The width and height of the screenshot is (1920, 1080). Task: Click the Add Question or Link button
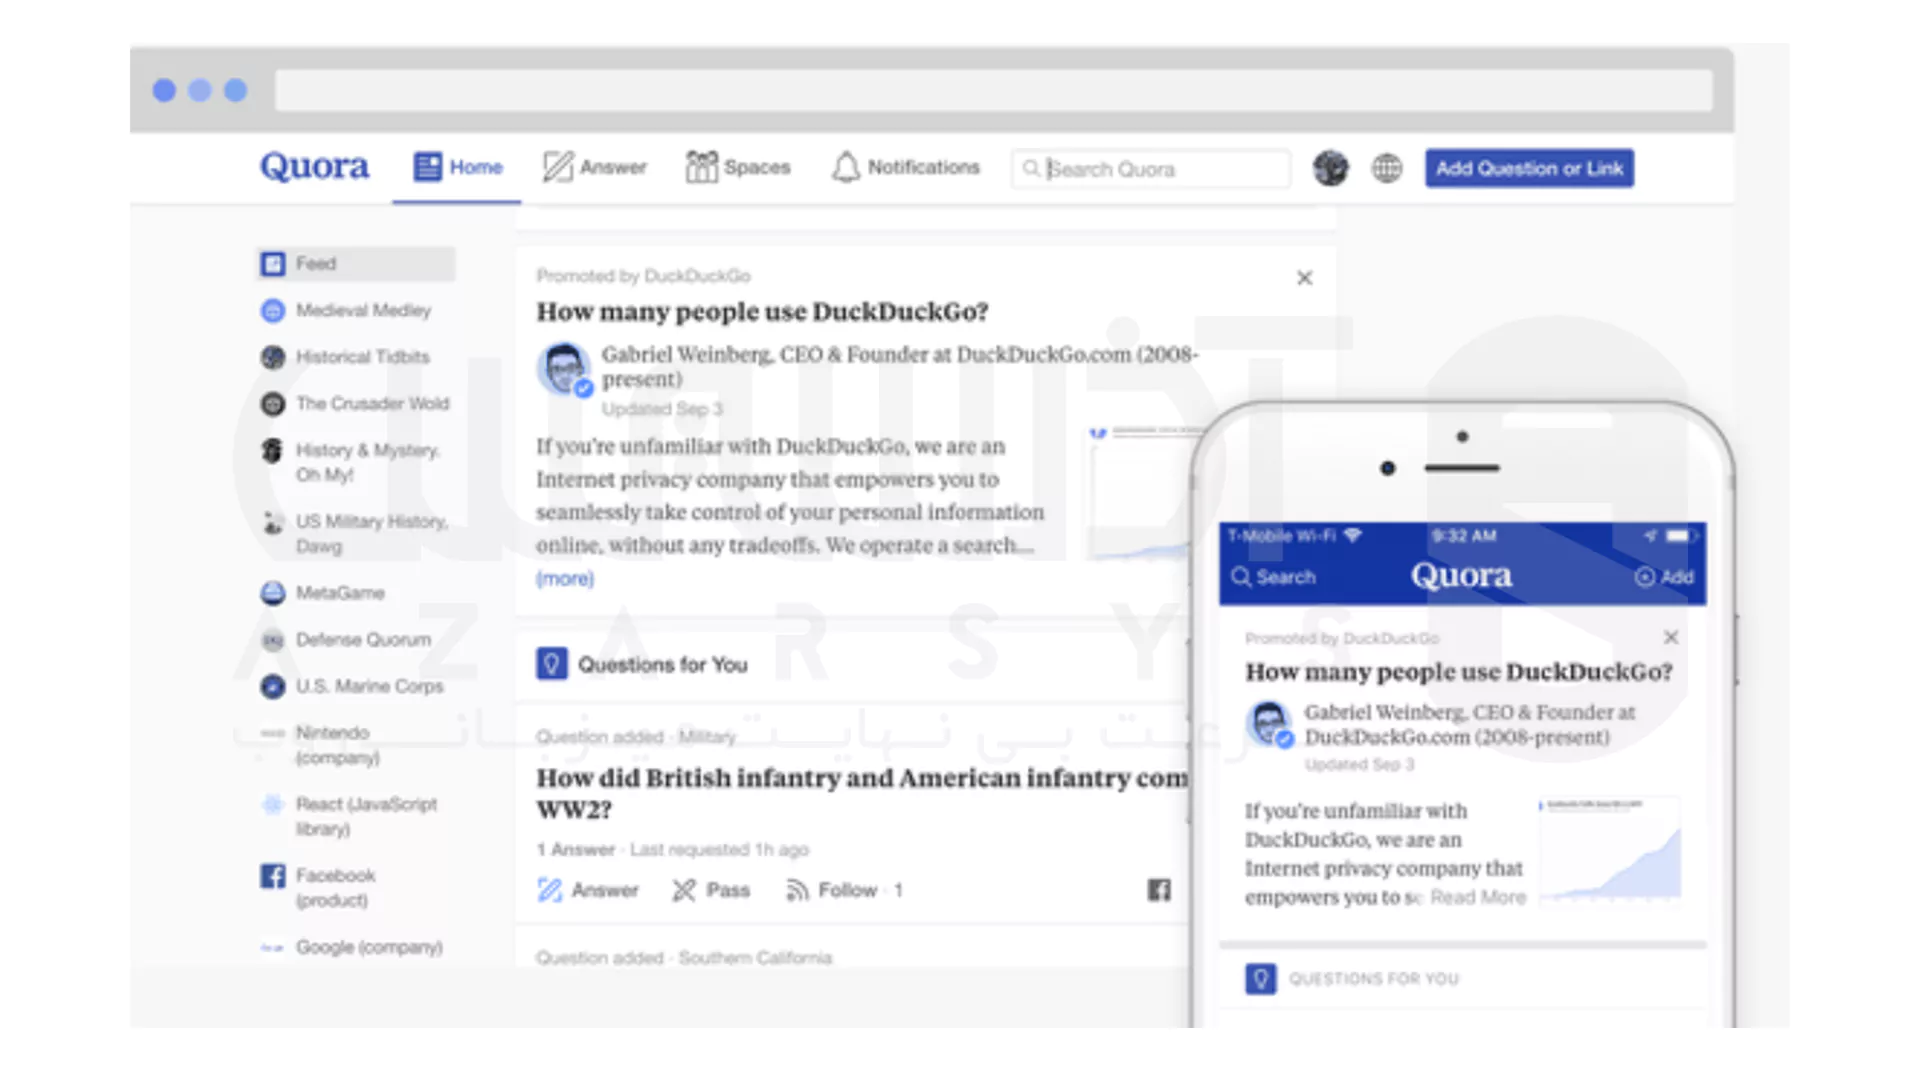coord(1529,168)
